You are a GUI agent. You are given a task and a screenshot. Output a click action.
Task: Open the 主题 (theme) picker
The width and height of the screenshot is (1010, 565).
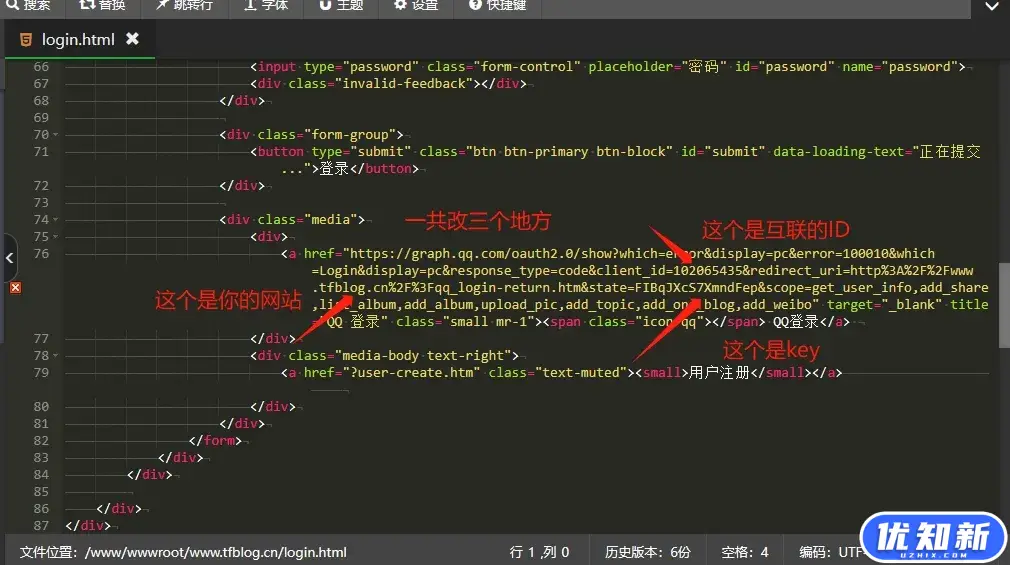341,5
